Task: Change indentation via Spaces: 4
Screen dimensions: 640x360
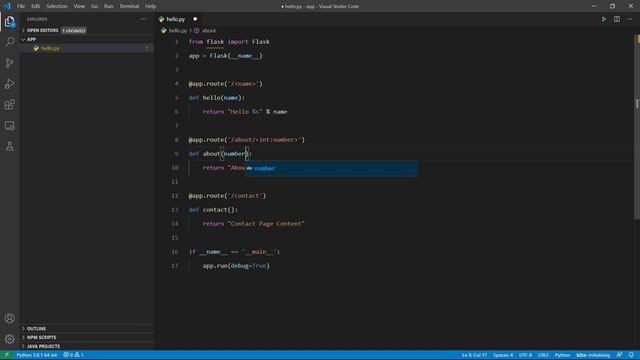Action: [503, 355]
